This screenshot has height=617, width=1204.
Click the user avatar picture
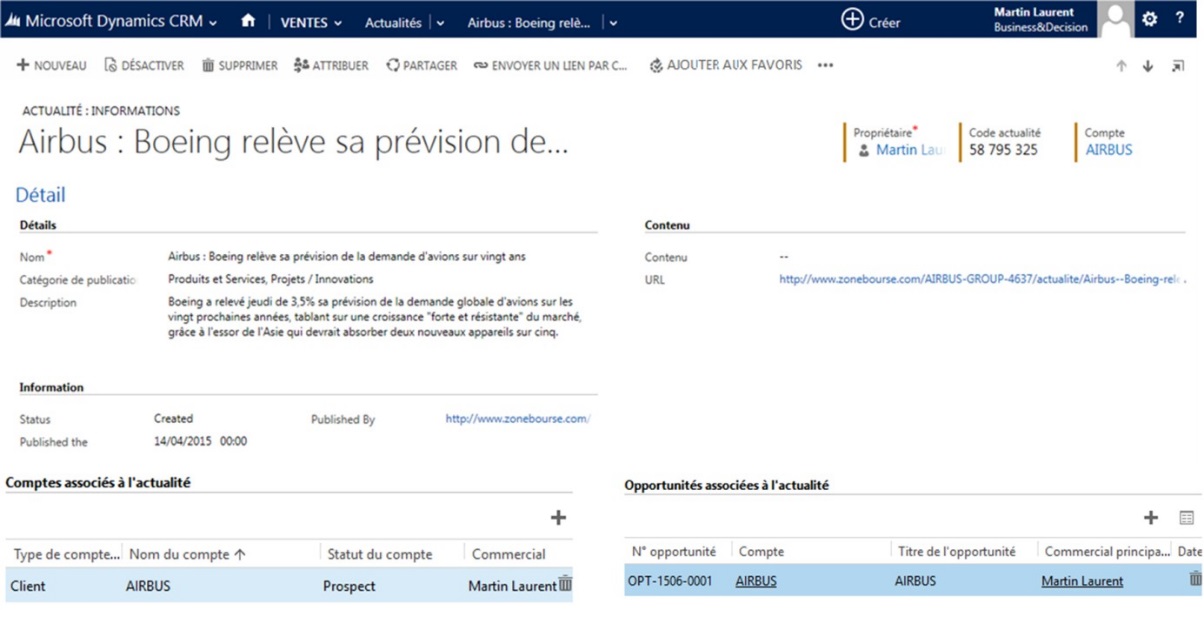(1115, 19)
